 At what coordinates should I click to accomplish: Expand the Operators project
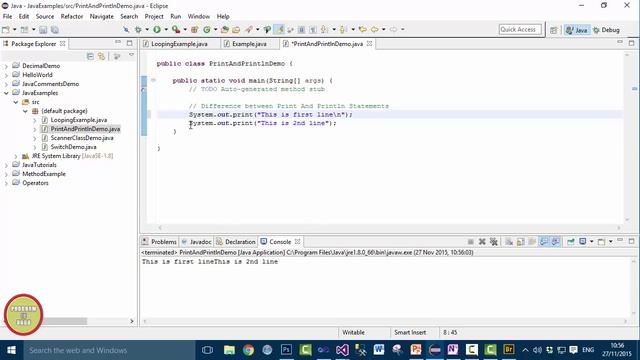point(6,183)
